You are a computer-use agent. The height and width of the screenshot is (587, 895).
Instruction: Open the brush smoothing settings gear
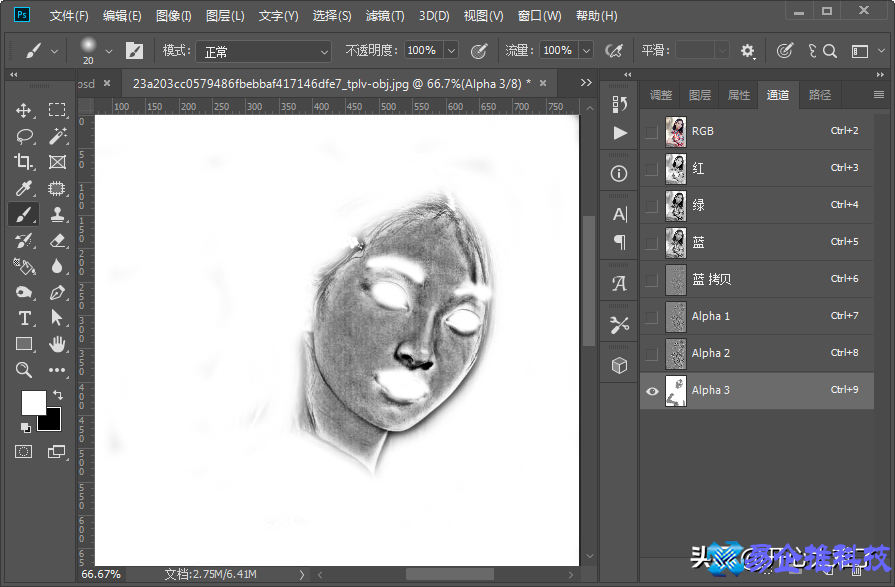(x=748, y=51)
